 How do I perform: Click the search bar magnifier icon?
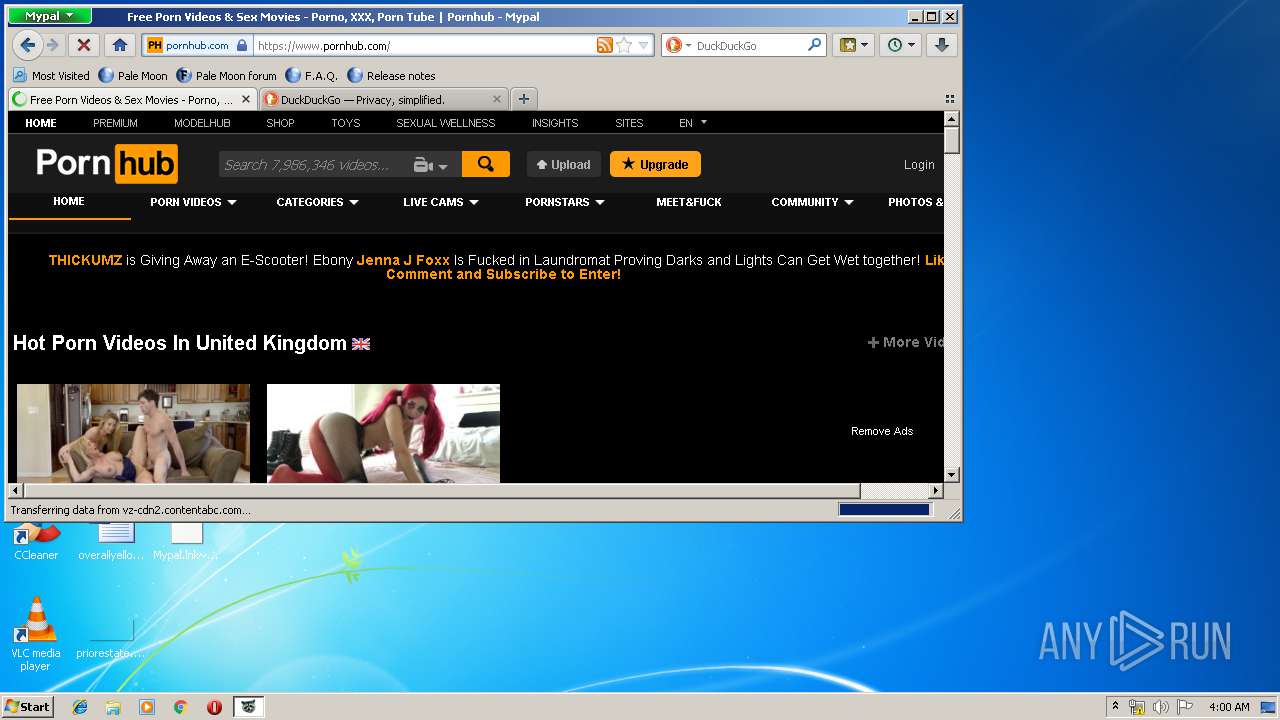(814, 45)
